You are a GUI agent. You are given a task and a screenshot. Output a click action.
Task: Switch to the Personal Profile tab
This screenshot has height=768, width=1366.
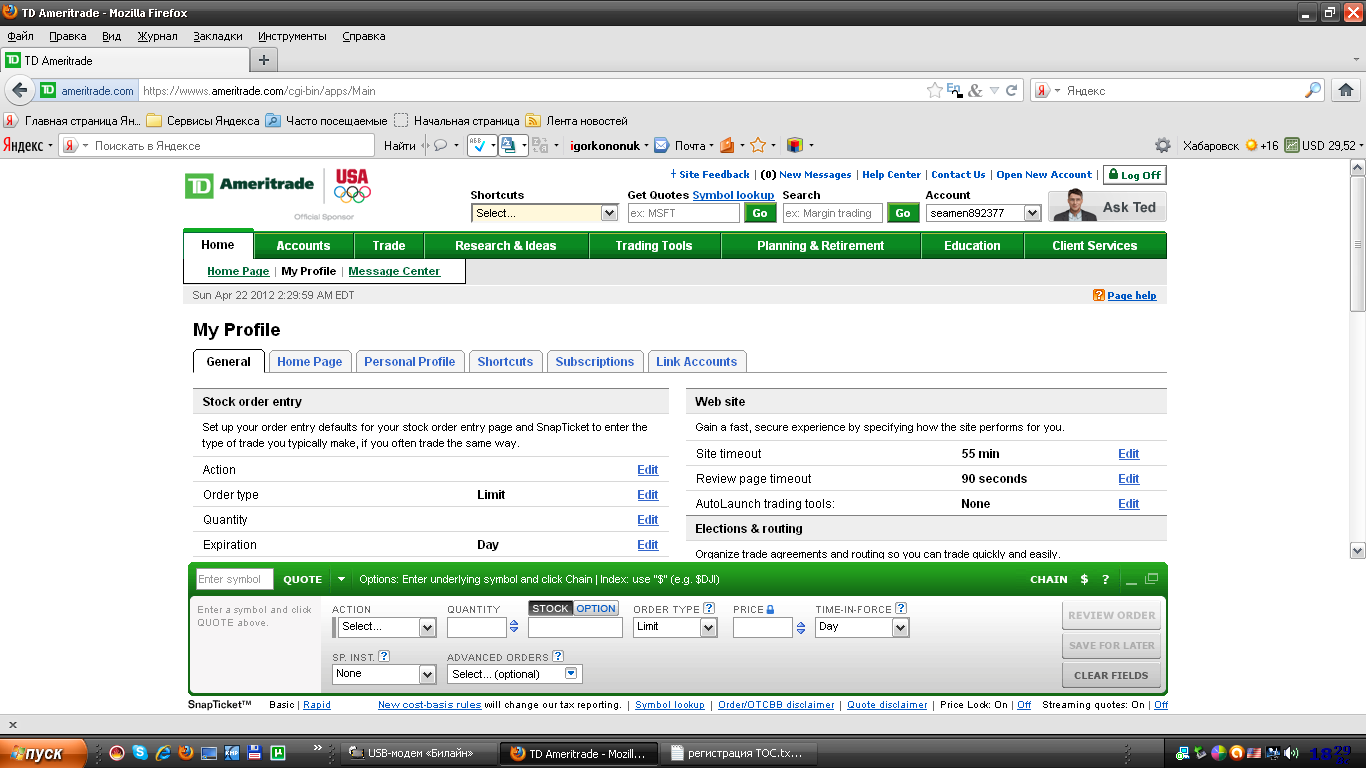pos(409,362)
